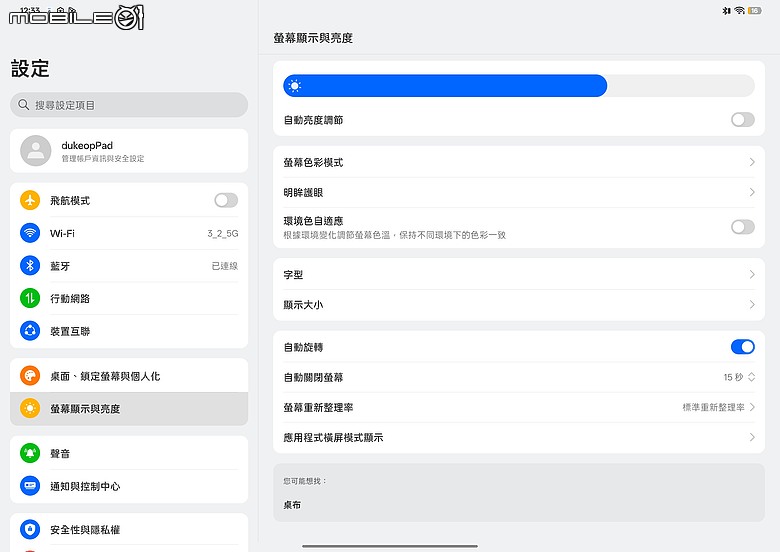The width and height of the screenshot is (780, 552).
Task: Select 飛航模式 in settings sidebar
Action: click(129, 200)
